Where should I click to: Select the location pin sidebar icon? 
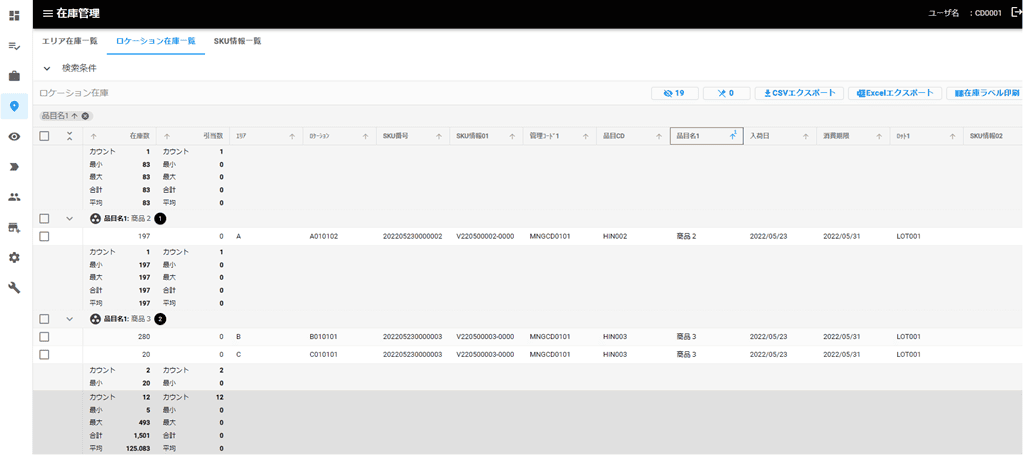tap(14, 106)
